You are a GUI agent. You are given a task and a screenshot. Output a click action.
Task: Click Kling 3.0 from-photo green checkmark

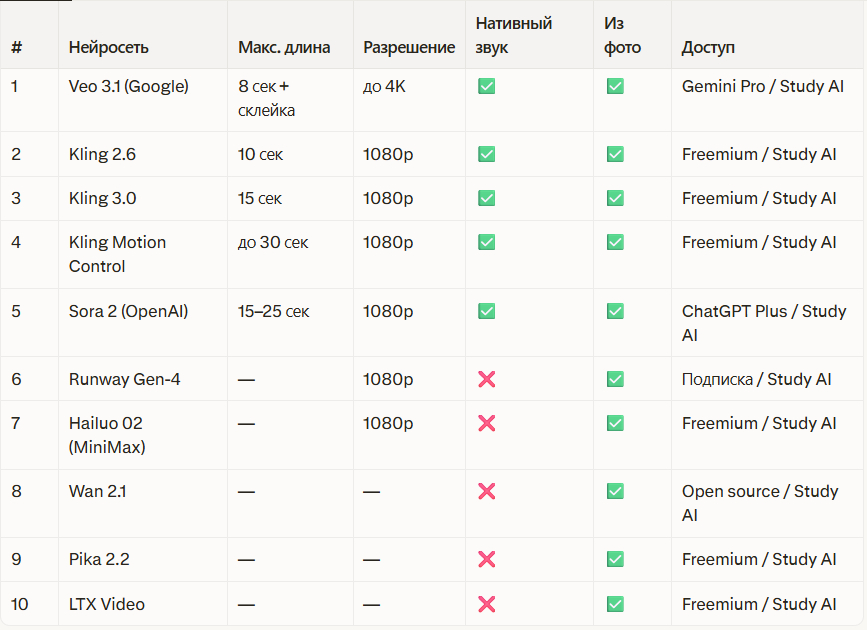tap(615, 198)
